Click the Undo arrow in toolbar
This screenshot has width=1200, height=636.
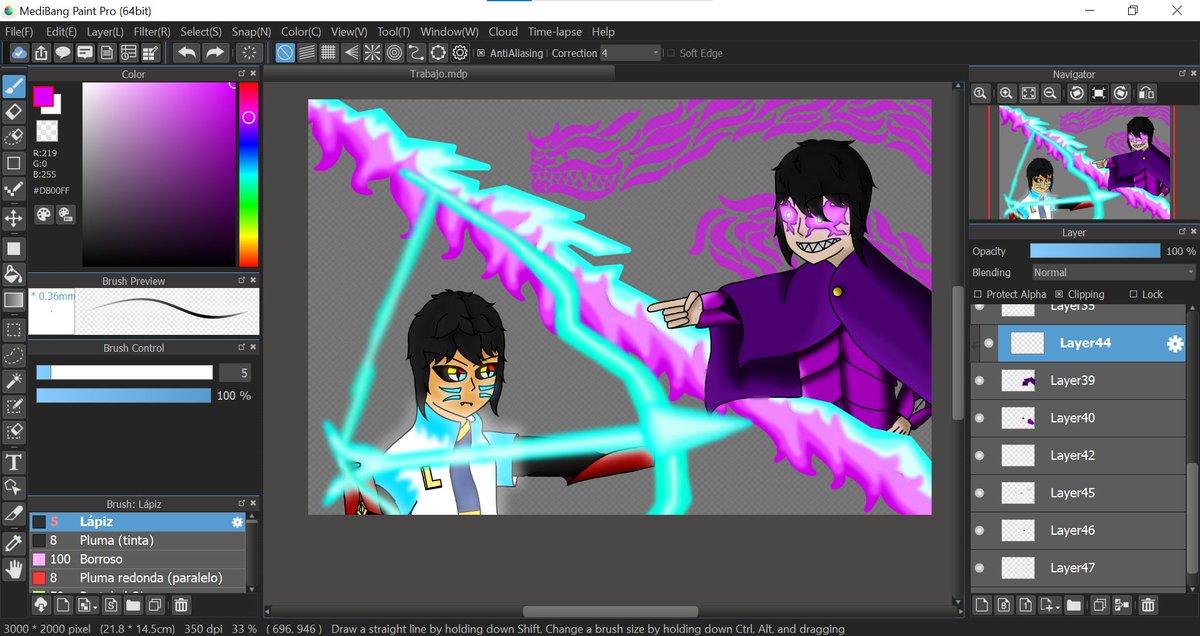click(187, 53)
